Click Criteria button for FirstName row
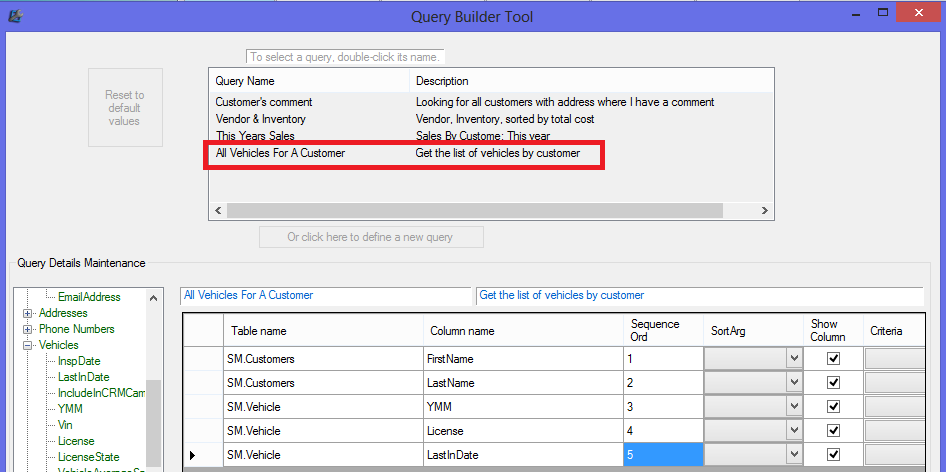This screenshot has width=946, height=472. pyautogui.click(x=895, y=359)
